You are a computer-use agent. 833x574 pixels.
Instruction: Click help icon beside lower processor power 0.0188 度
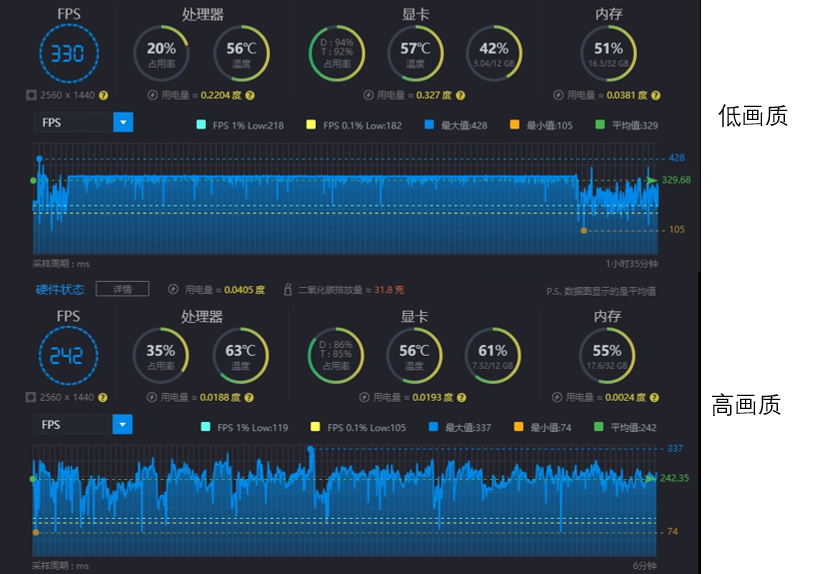[249, 398]
